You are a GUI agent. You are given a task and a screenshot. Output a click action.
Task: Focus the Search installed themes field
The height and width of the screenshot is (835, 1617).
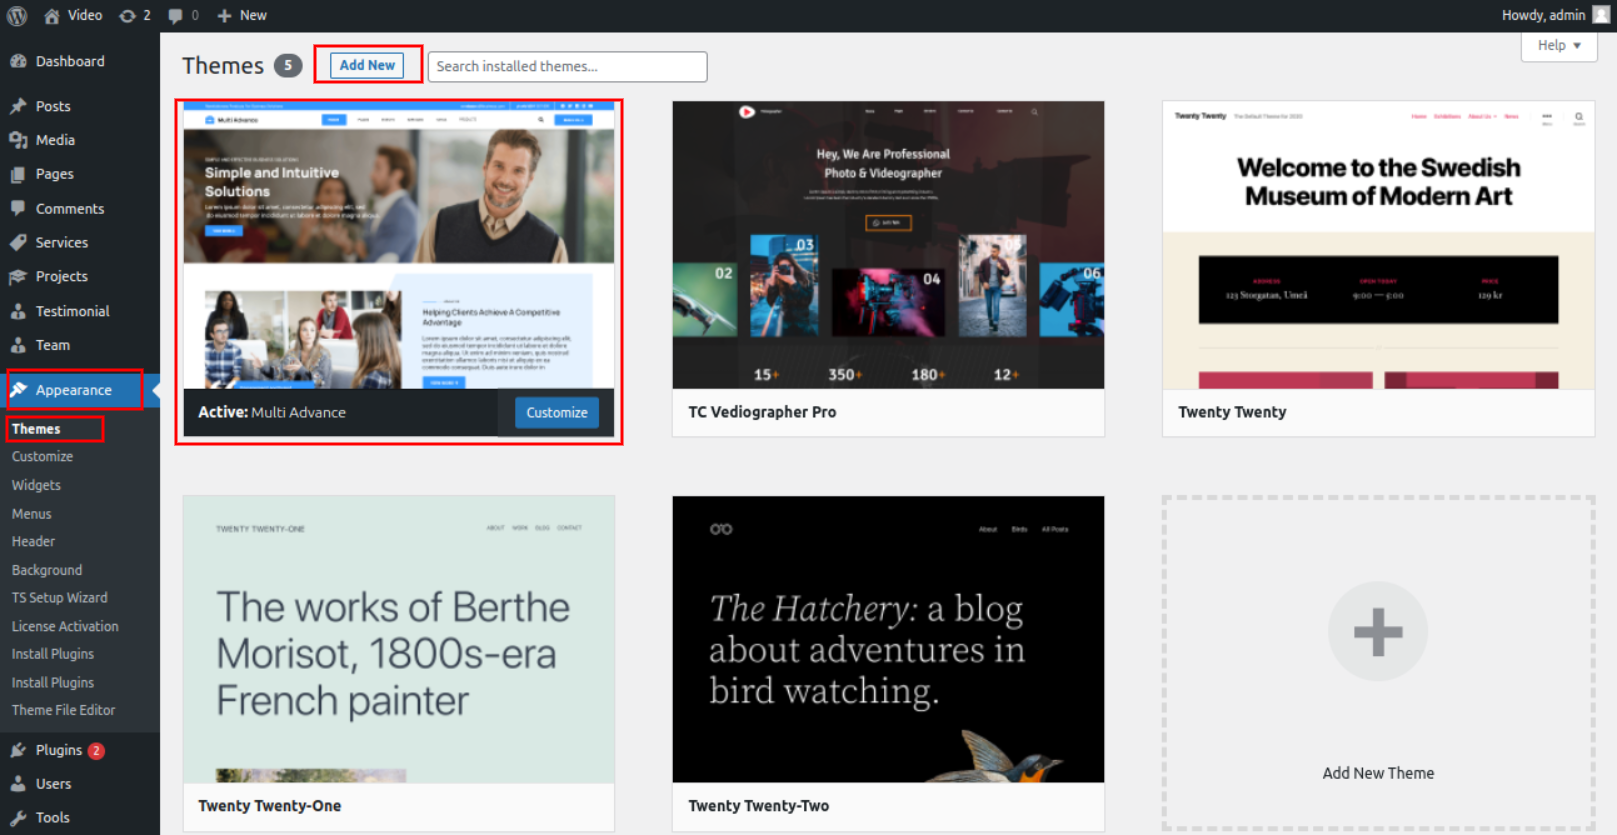pos(567,66)
